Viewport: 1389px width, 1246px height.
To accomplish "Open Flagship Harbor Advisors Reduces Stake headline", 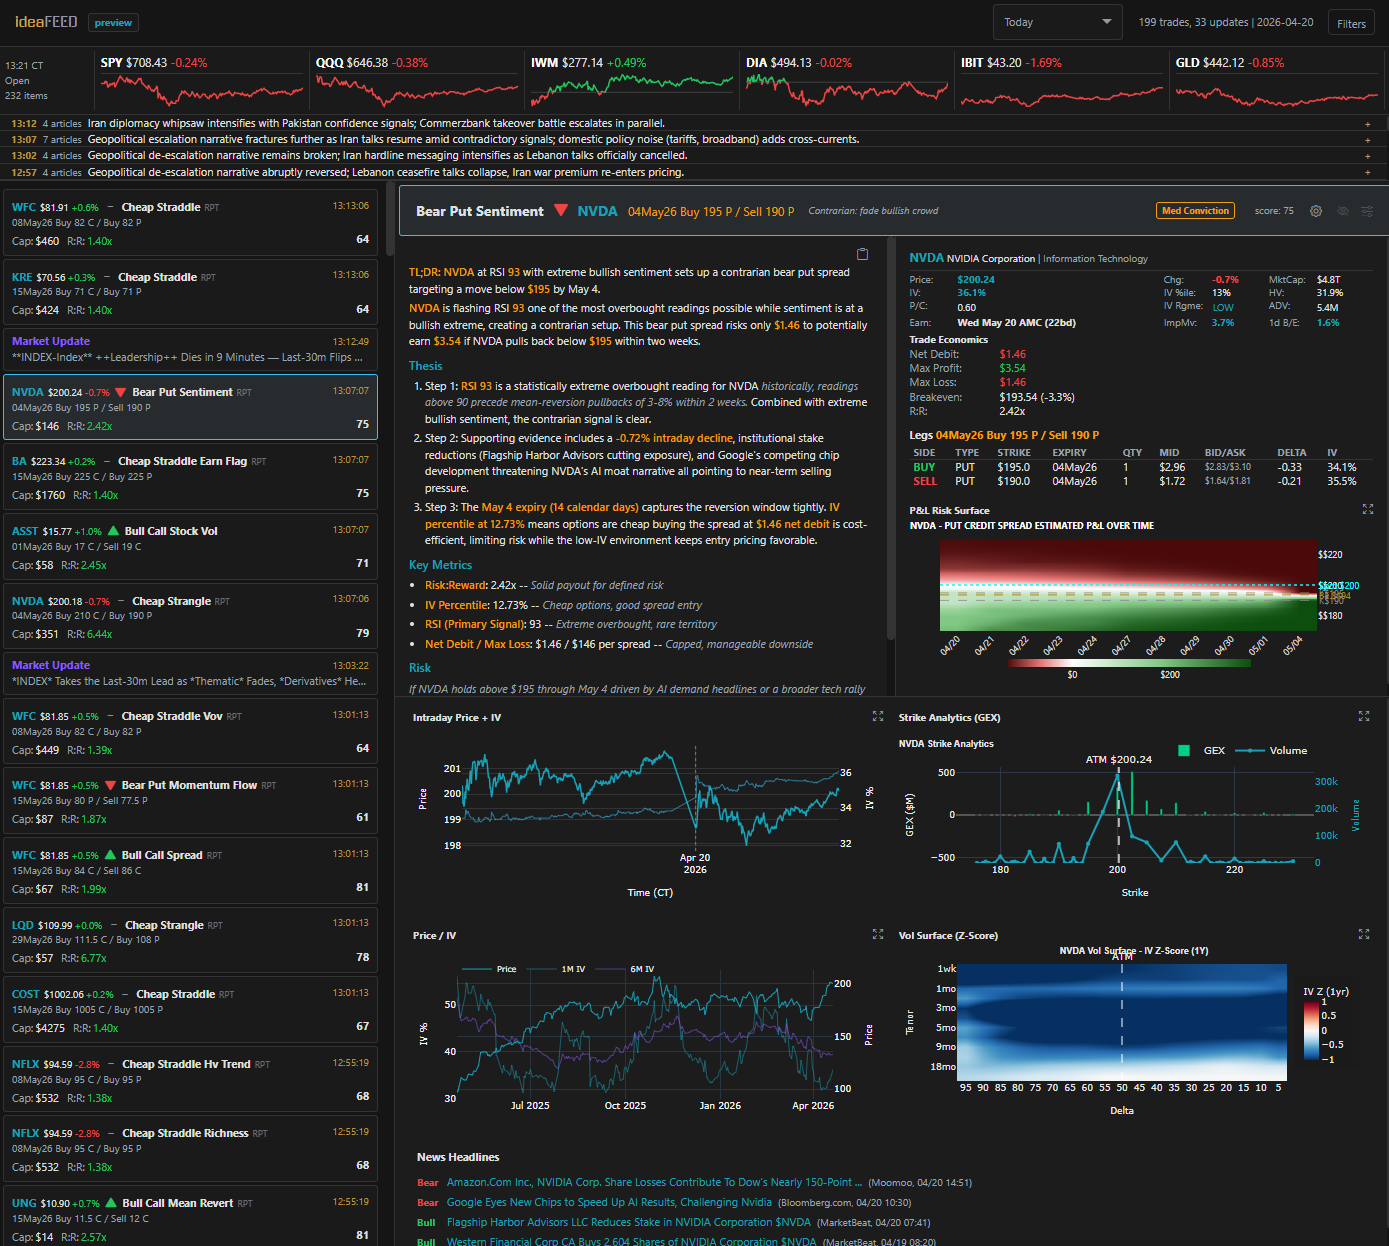I will (x=629, y=1222).
